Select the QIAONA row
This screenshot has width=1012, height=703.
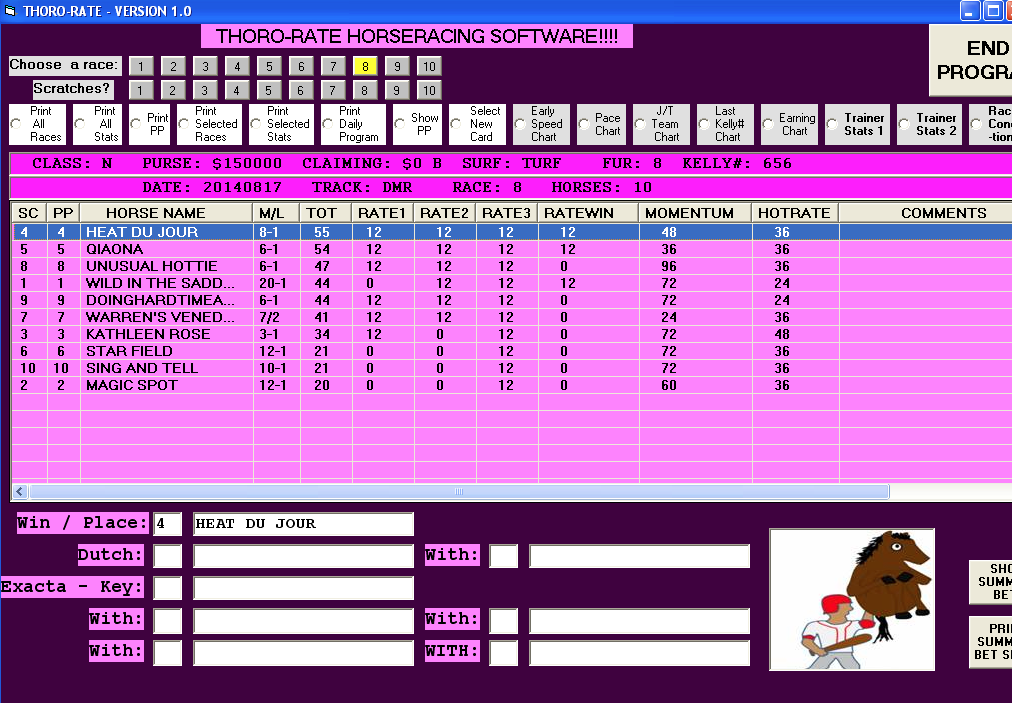(x=512, y=249)
